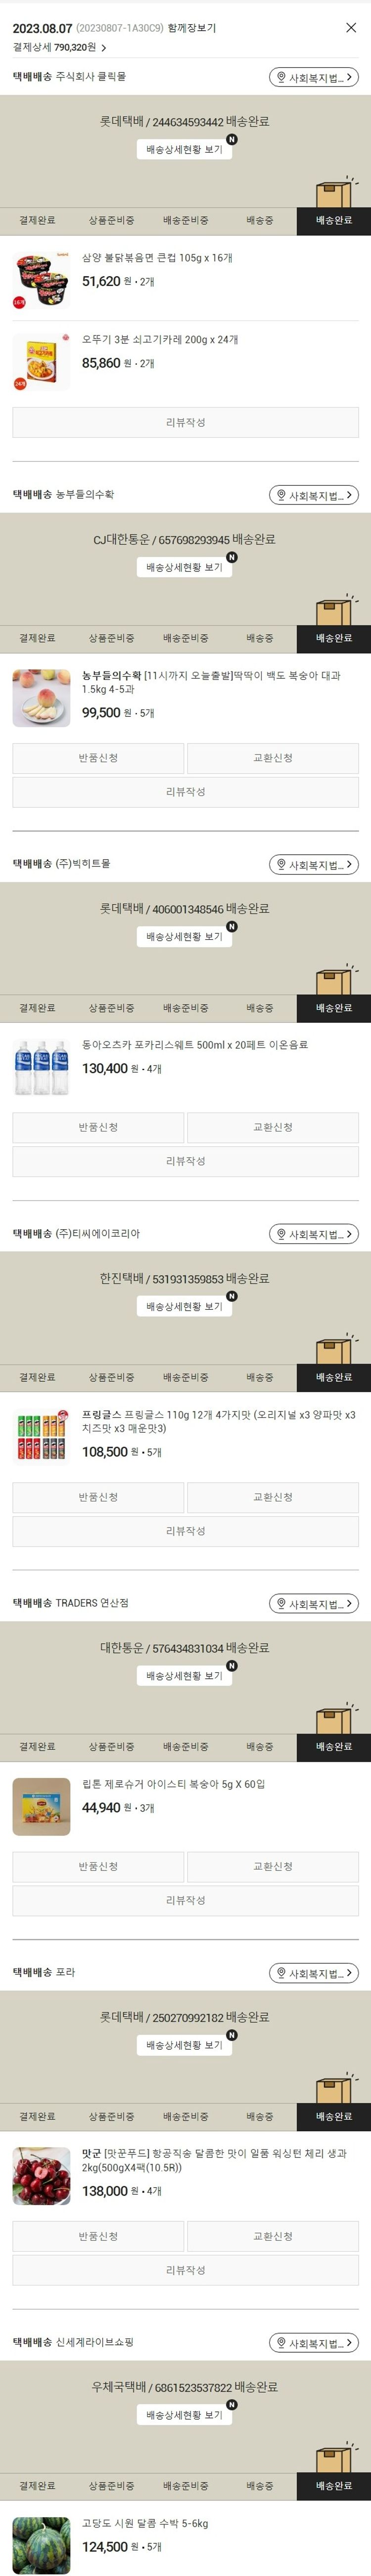371x2576 pixels.
Task: Open address dropdown for TRADERS 연산점 delivery
Action: coord(313,1603)
